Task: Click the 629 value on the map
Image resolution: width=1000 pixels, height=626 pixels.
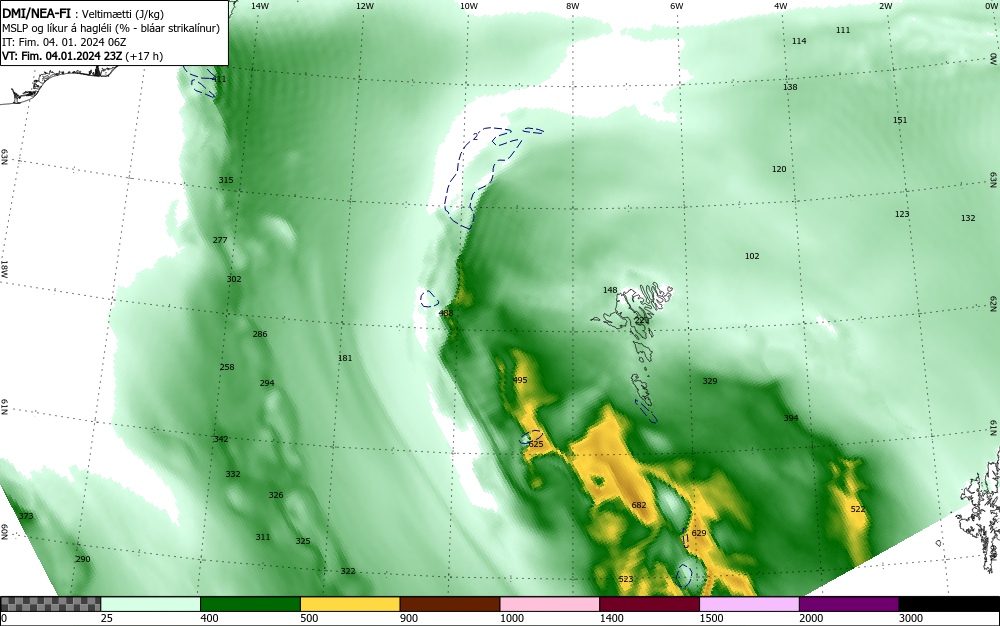Action: [699, 533]
